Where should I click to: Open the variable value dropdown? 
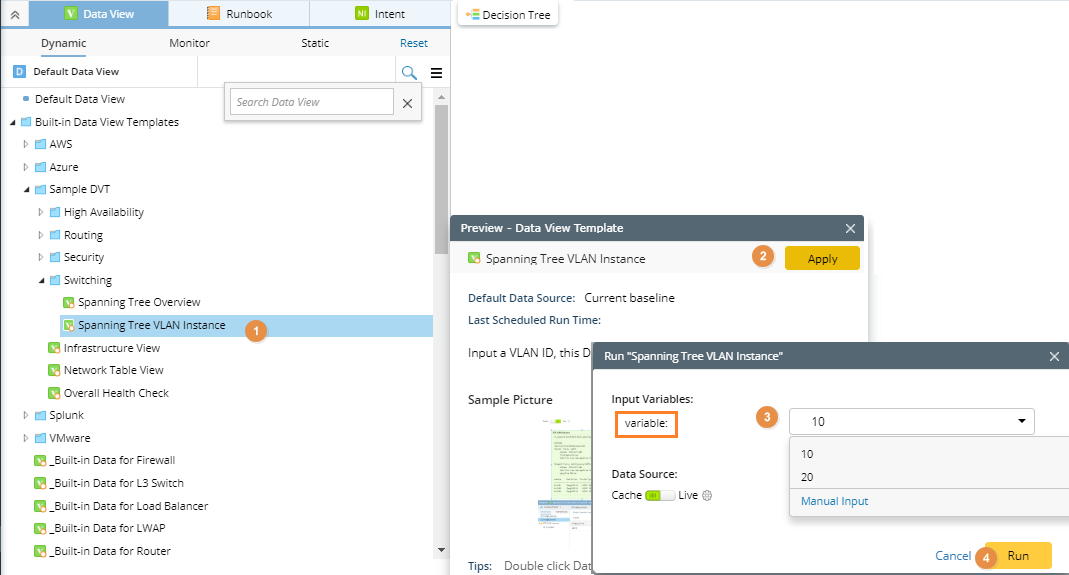pos(1021,421)
